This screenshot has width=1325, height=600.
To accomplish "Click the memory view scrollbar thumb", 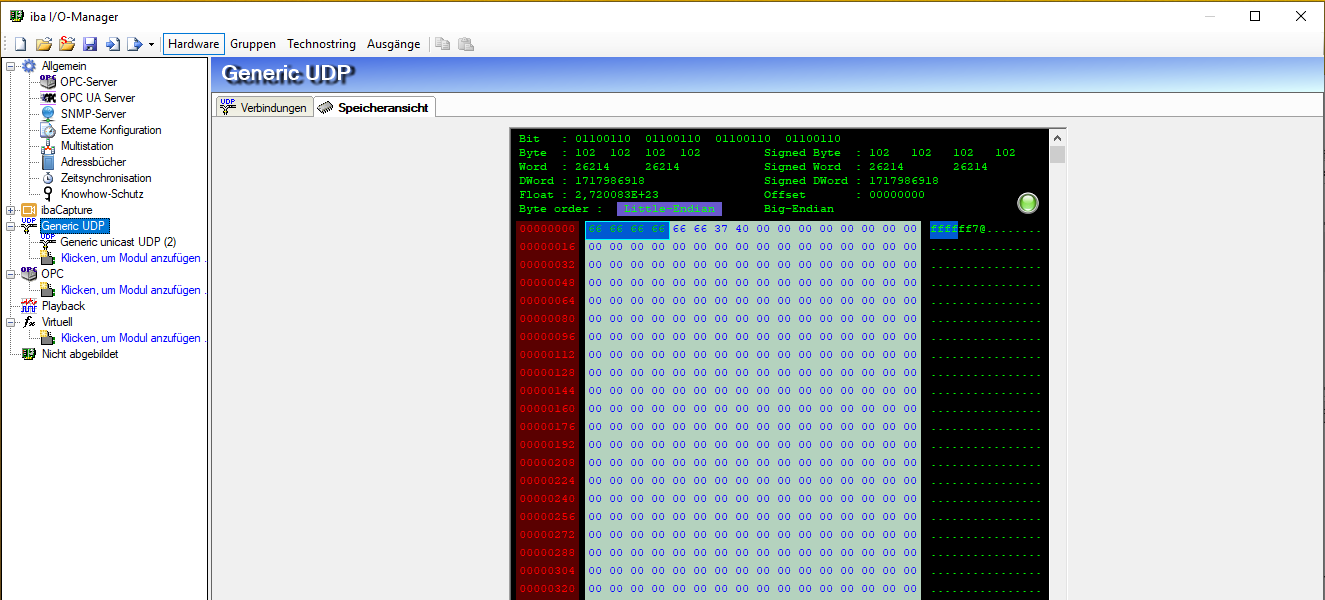I will (1057, 155).
